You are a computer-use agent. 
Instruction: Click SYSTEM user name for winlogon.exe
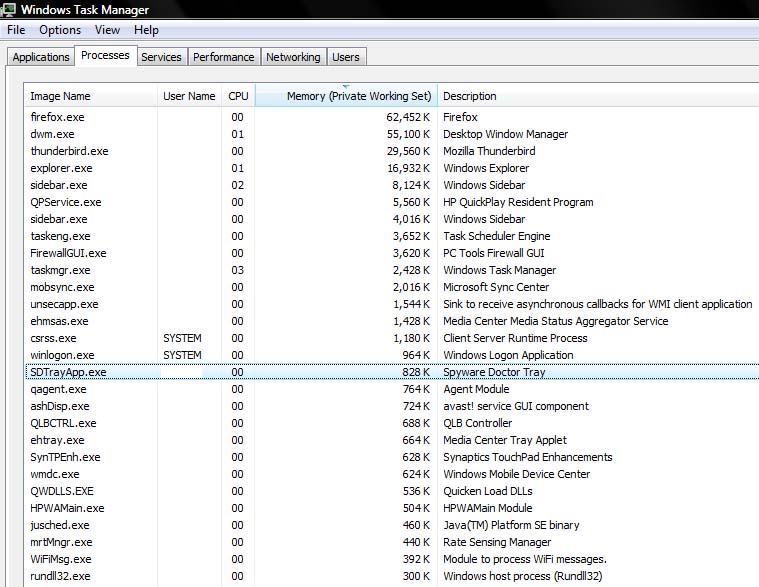(x=182, y=355)
